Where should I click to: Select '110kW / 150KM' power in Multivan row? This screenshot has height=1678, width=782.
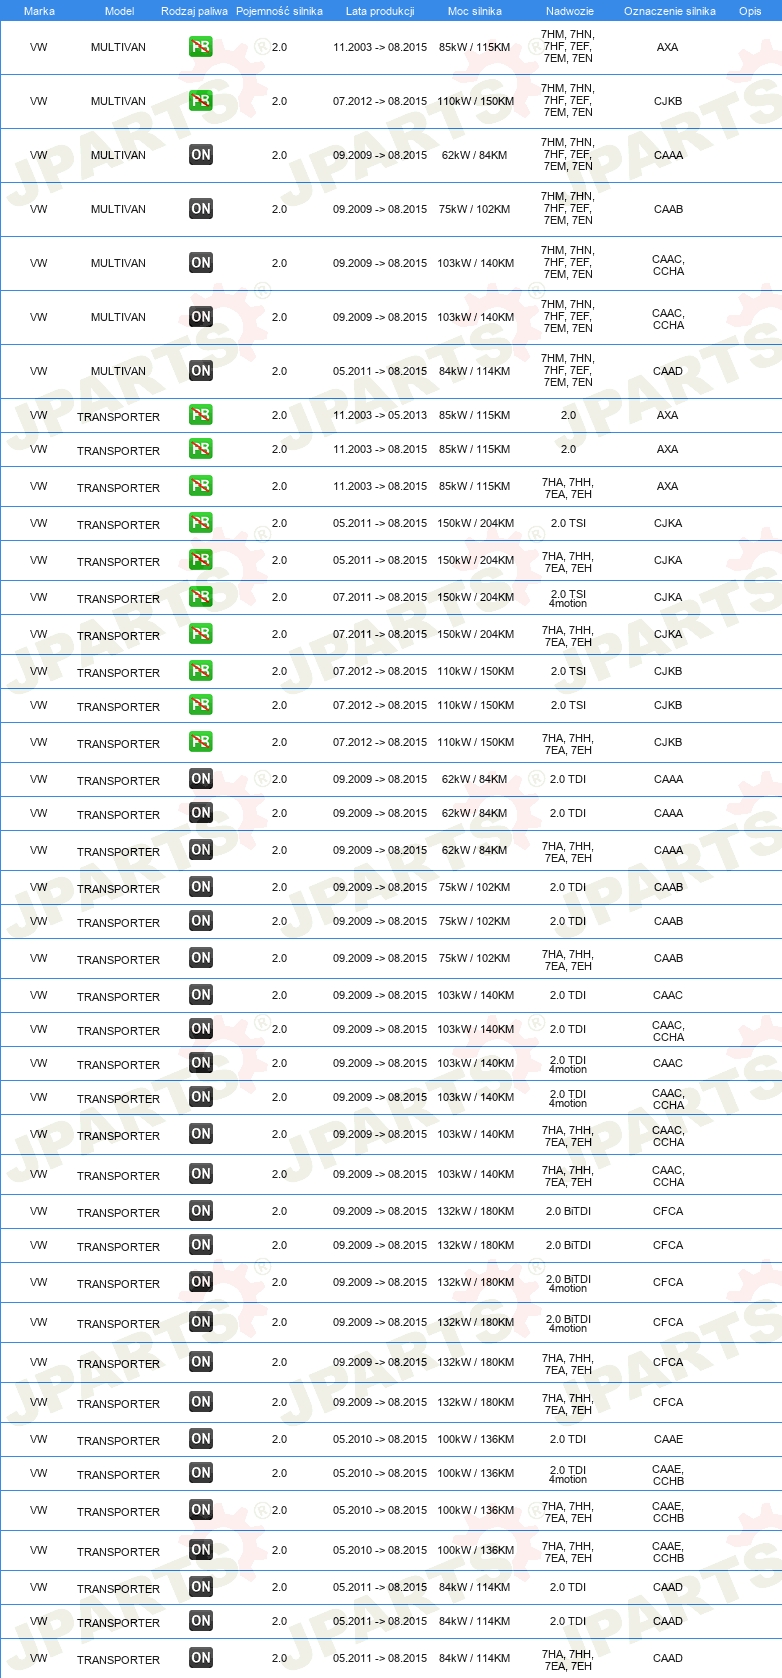pyautogui.click(x=476, y=101)
